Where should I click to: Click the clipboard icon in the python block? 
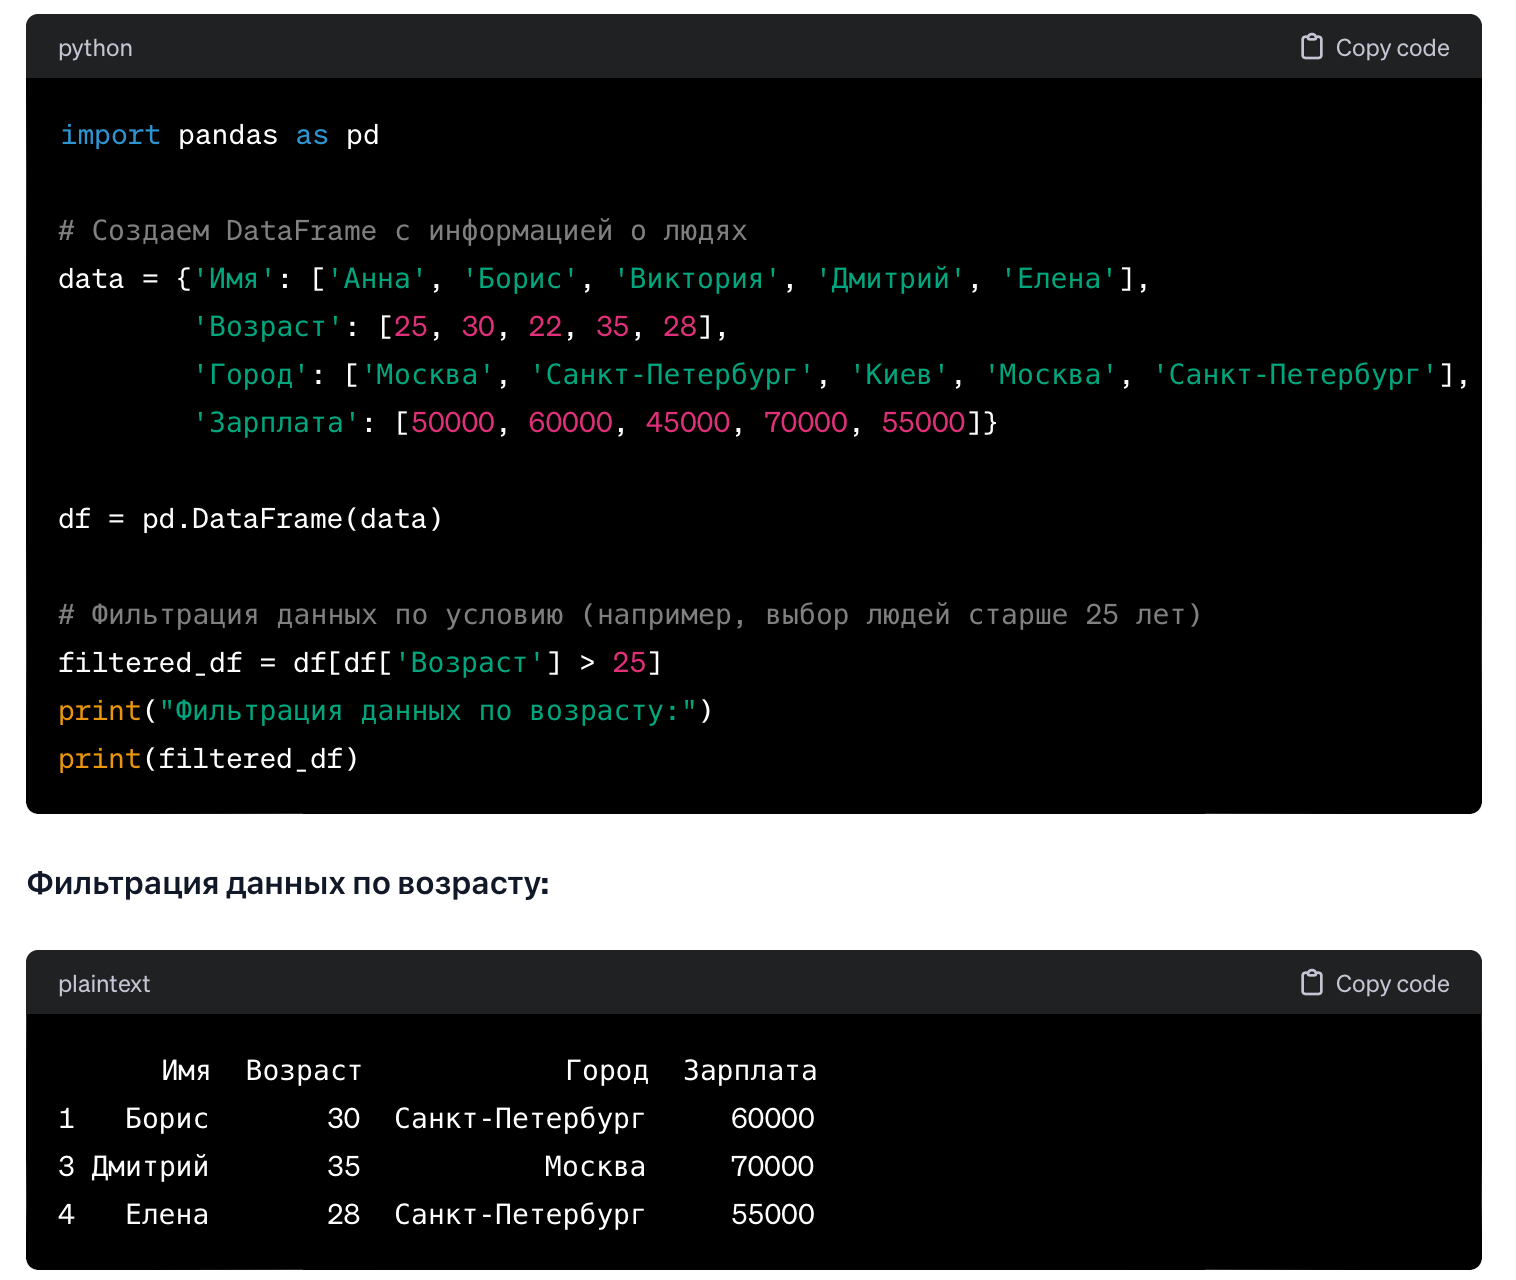pyautogui.click(x=1311, y=47)
